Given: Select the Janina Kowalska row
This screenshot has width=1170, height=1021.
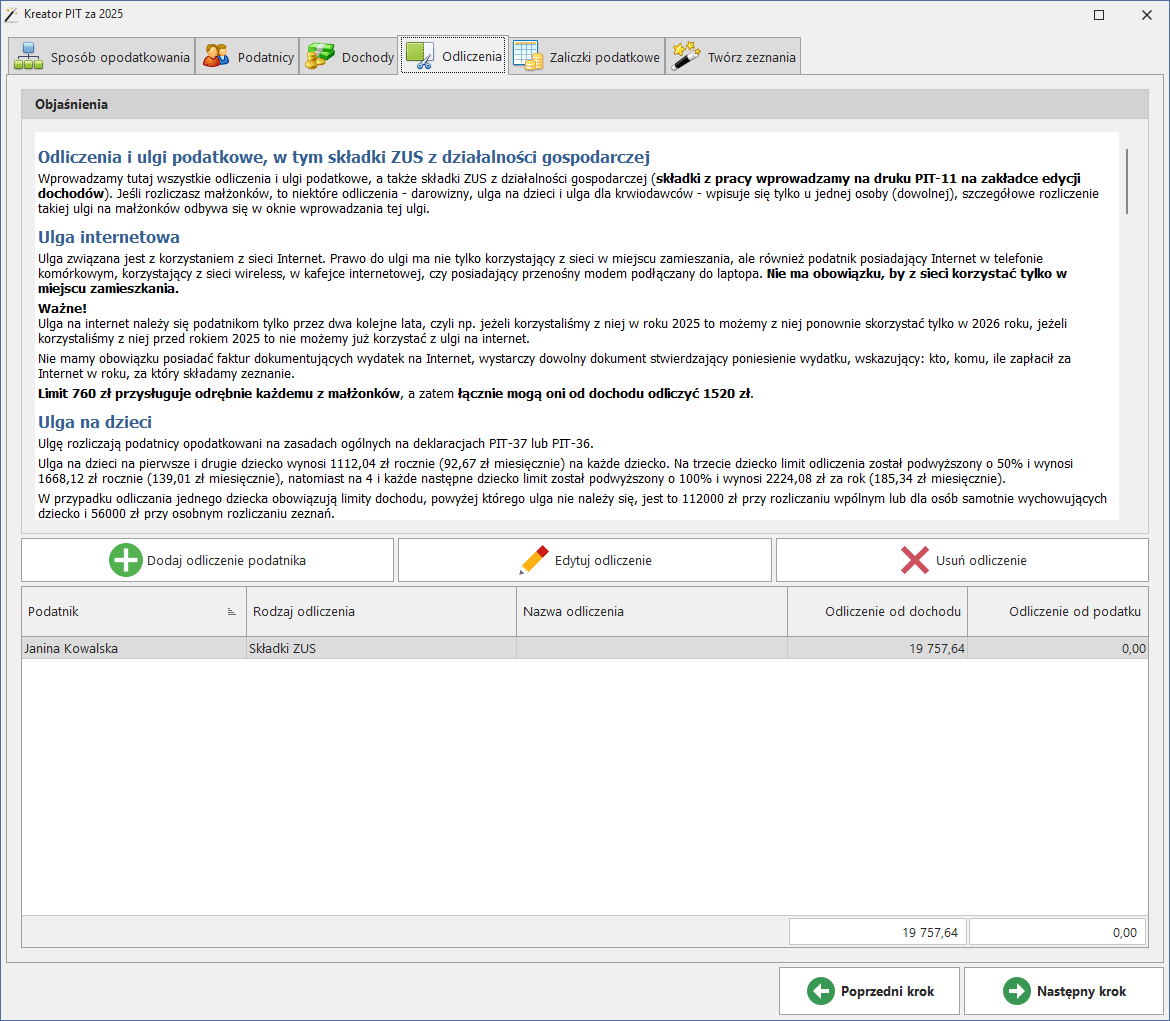Looking at the screenshot, I should coord(585,648).
